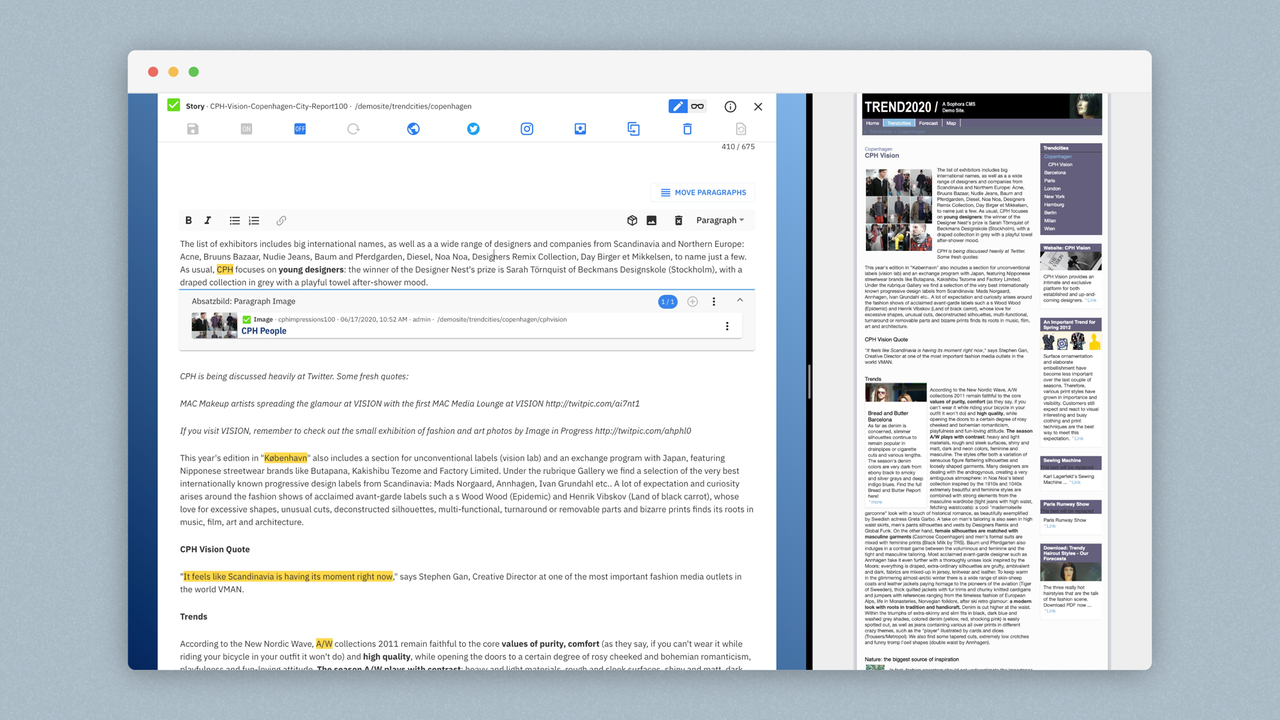Click the greyed document history icon
The width and height of the screenshot is (1280, 720).
coord(741,129)
